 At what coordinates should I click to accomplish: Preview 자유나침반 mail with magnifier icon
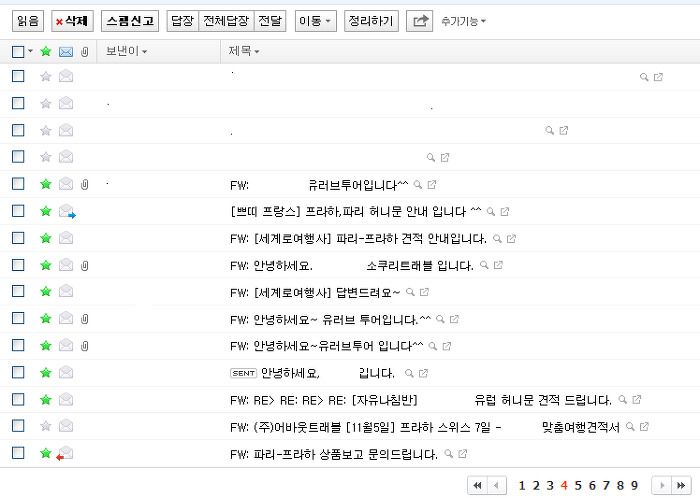pyautogui.click(x=623, y=399)
